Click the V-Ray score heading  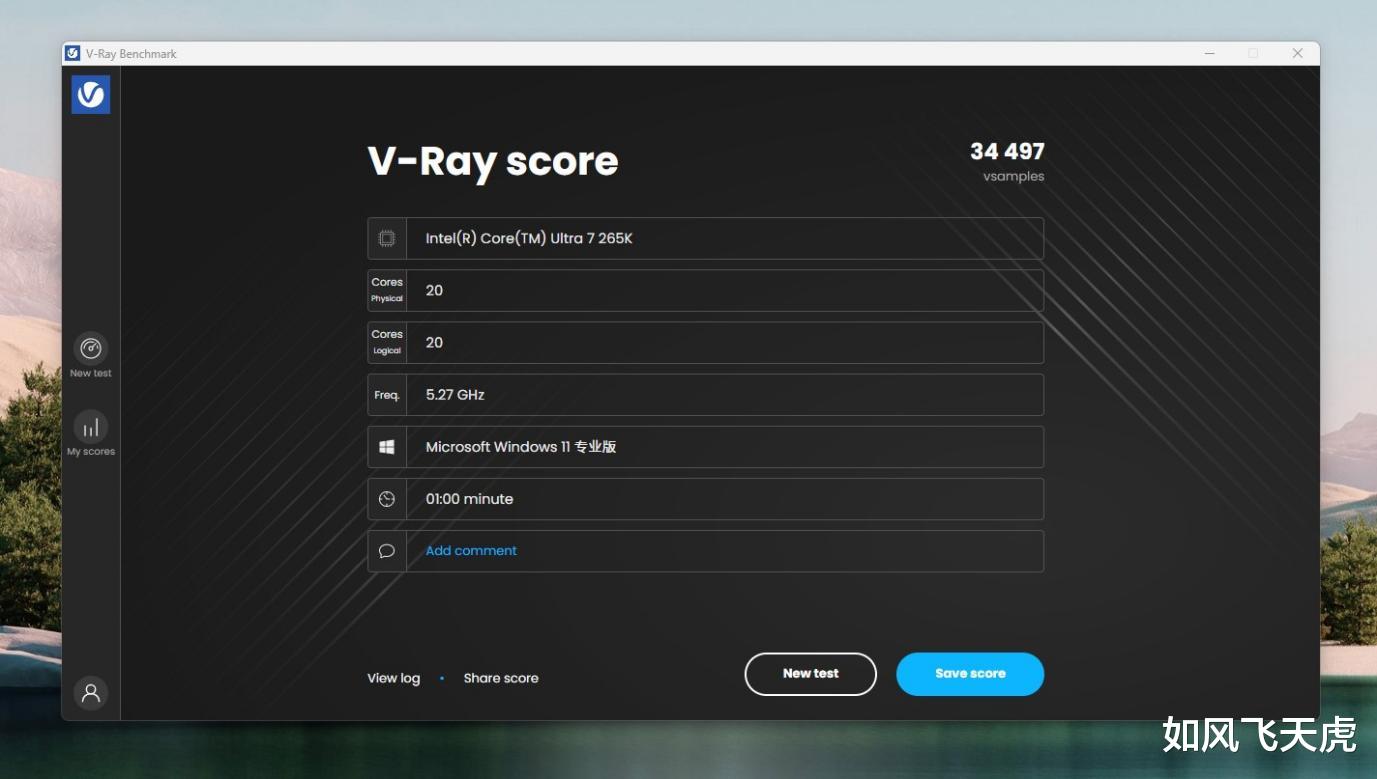click(x=493, y=161)
